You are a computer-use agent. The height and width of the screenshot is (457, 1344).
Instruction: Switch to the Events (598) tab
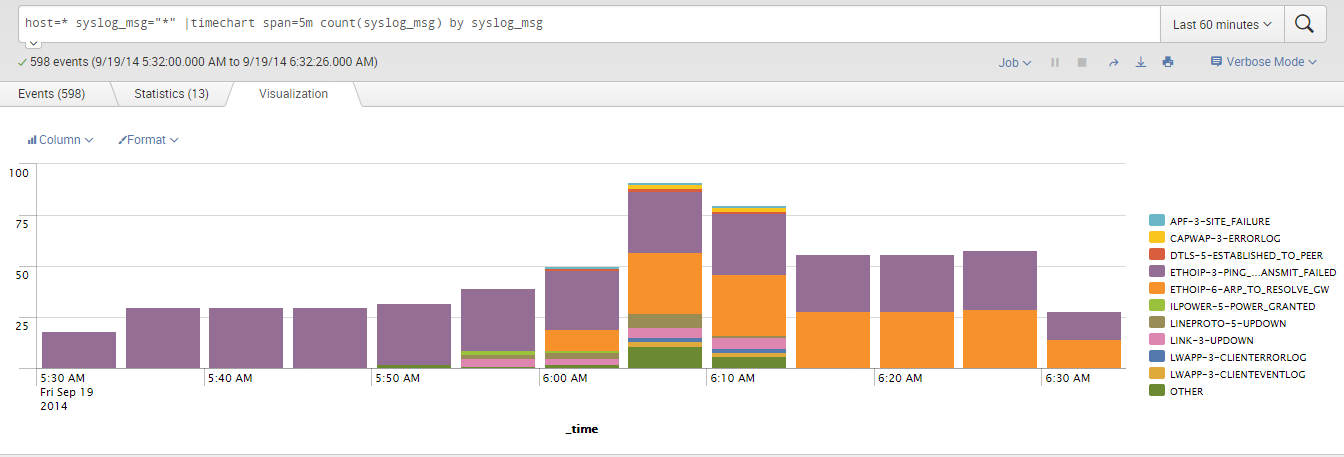pos(51,94)
